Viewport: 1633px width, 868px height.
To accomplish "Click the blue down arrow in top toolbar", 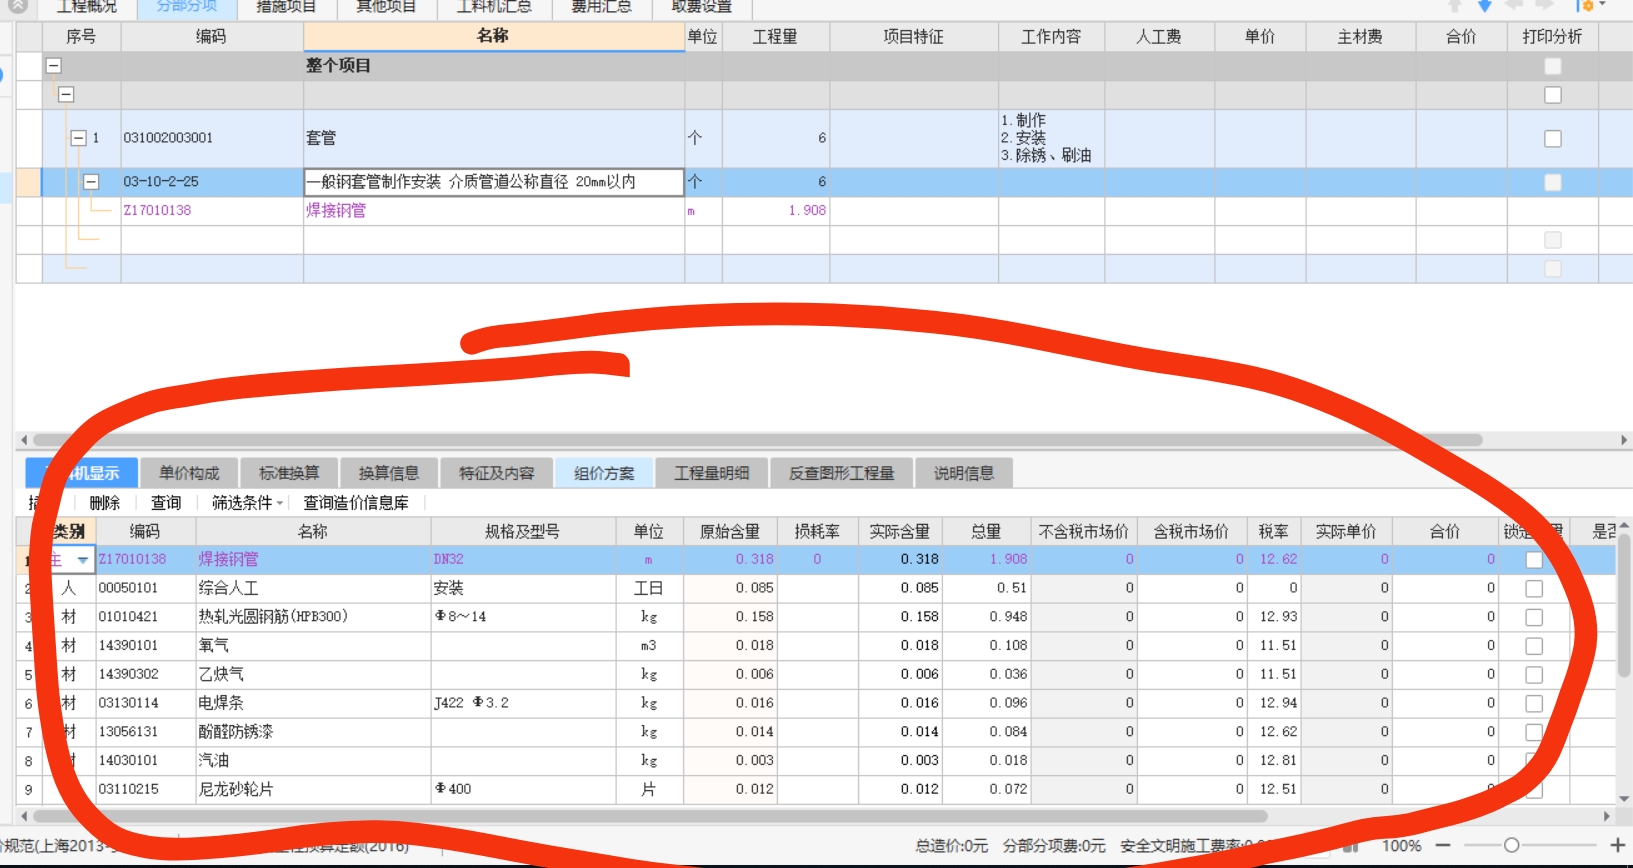I will 1485,5.
